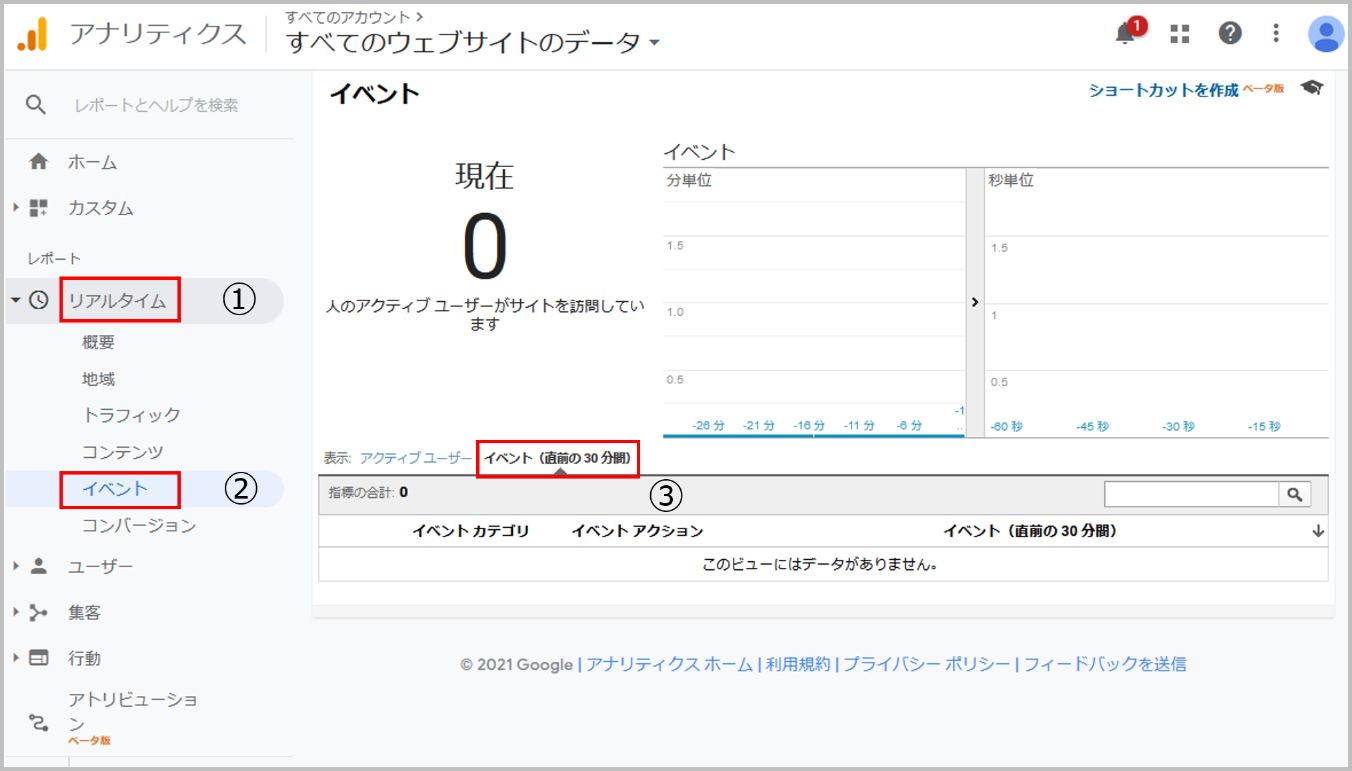The width and height of the screenshot is (1352, 771).
Task: Select コンバージョン under リアルタイム
Action: (139, 526)
